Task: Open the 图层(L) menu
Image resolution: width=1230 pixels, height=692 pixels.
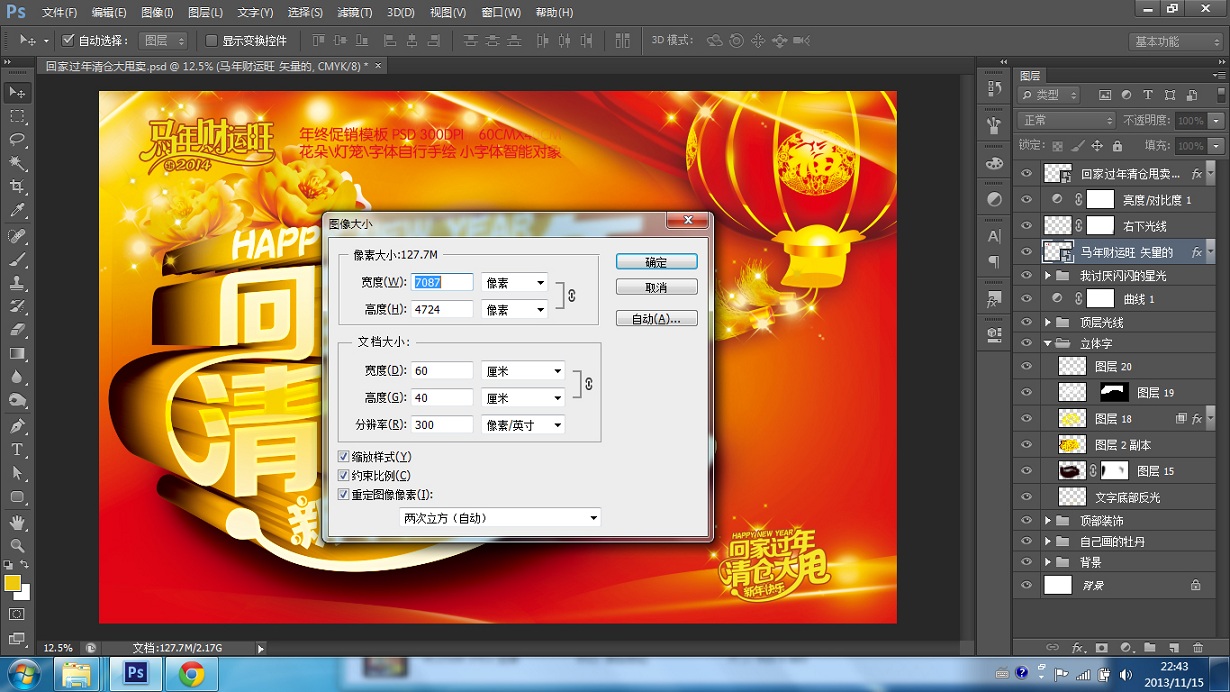Action: coord(205,13)
